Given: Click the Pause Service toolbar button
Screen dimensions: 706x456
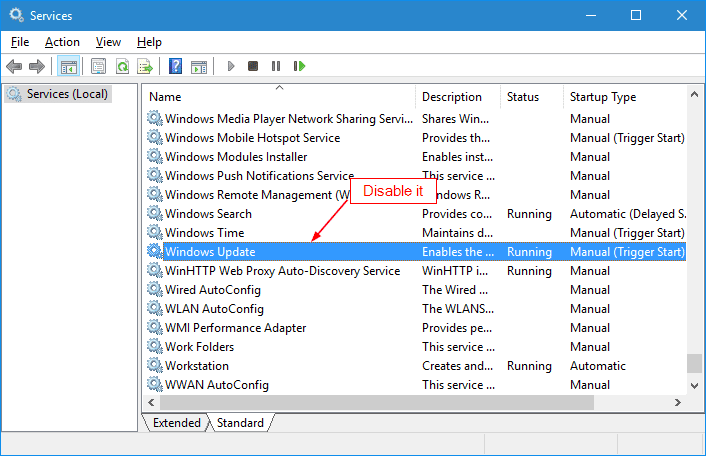Looking at the screenshot, I should click(276, 67).
